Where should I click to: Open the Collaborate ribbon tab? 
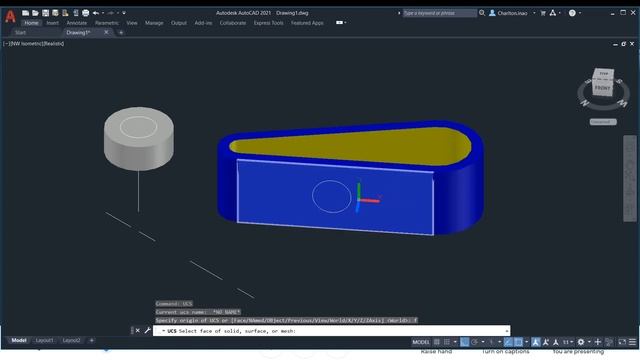pyautogui.click(x=233, y=23)
